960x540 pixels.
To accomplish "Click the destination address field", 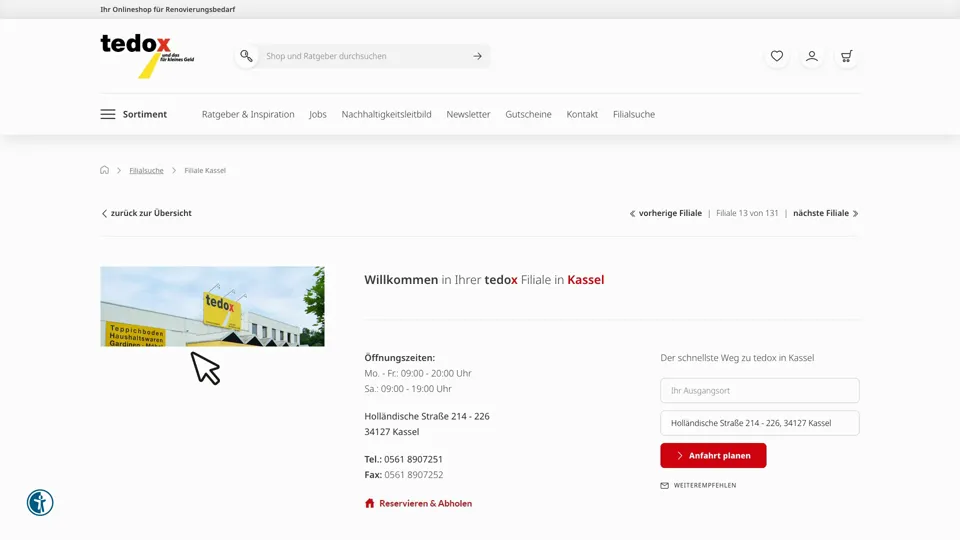I will [760, 423].
